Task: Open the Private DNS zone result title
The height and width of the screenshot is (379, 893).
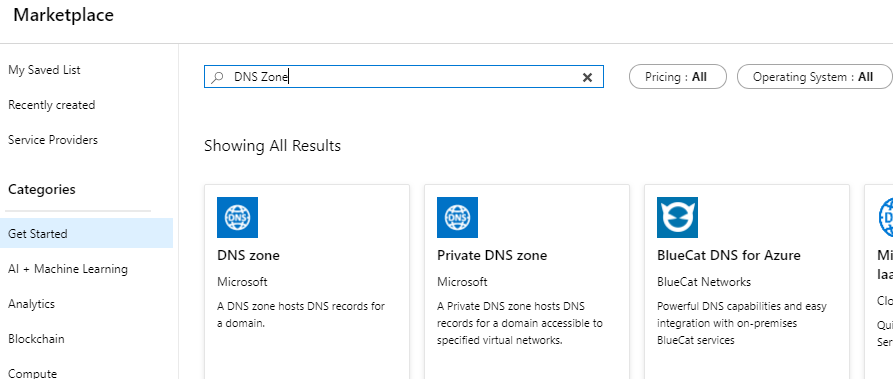Action: click(492, 255)
